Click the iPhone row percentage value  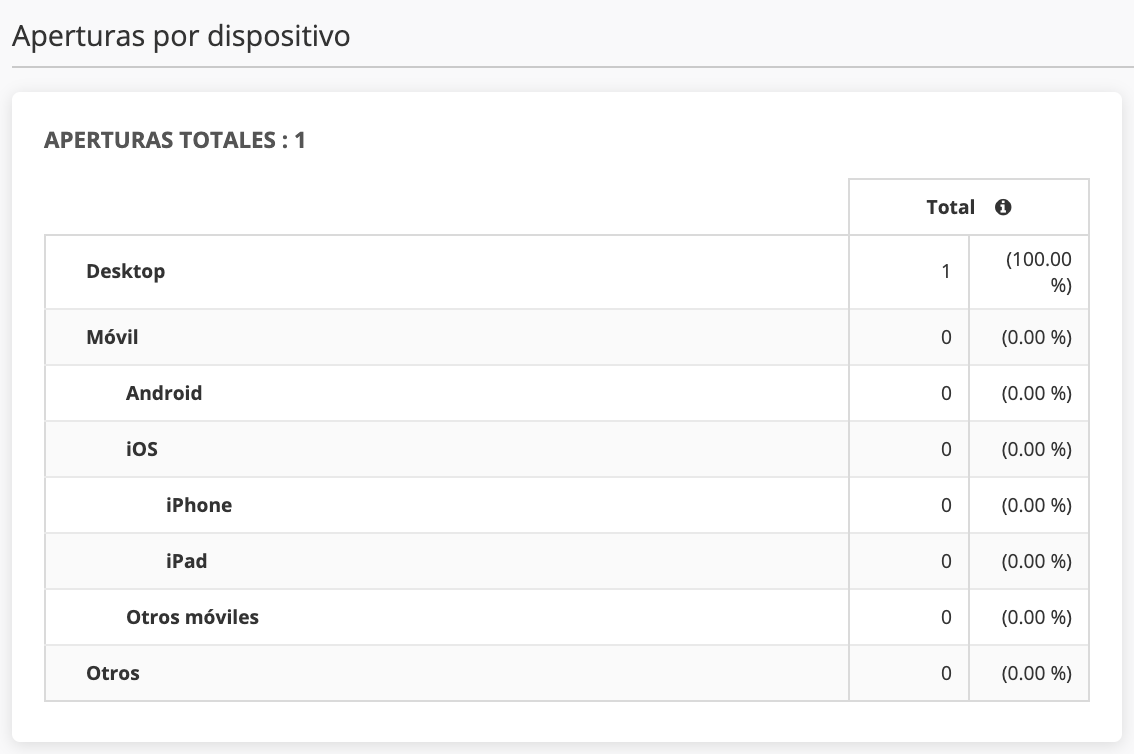(x=1037, y=505)
